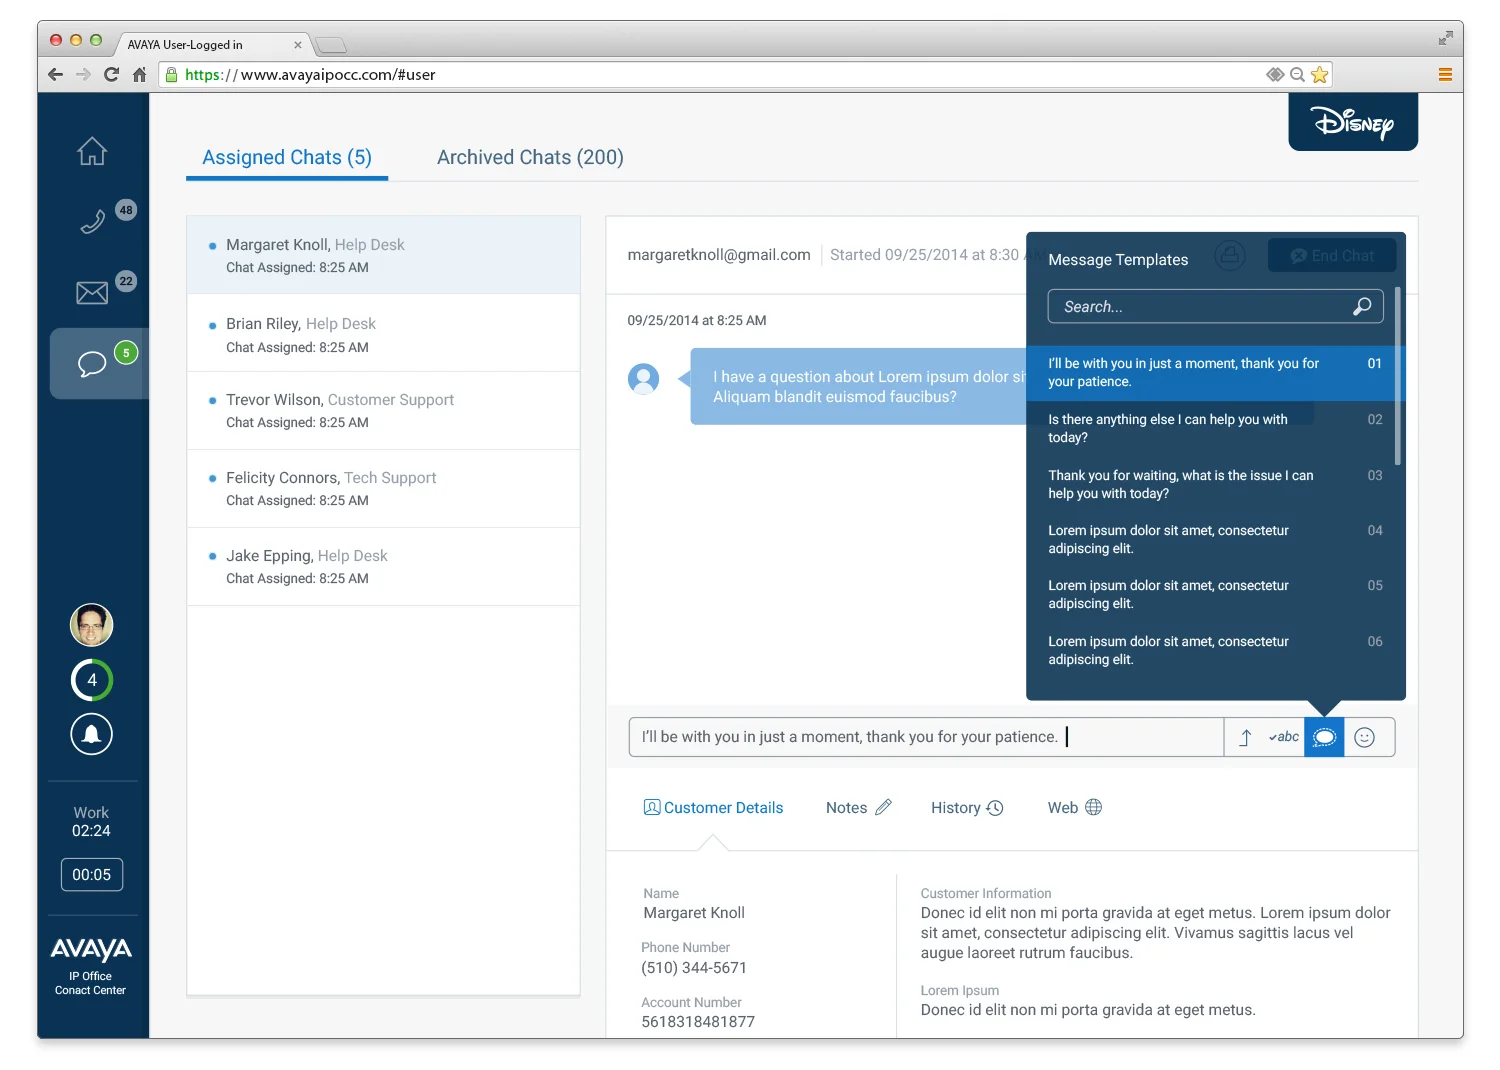
Task: Click the Message Templates search field
Action: 1215,307
